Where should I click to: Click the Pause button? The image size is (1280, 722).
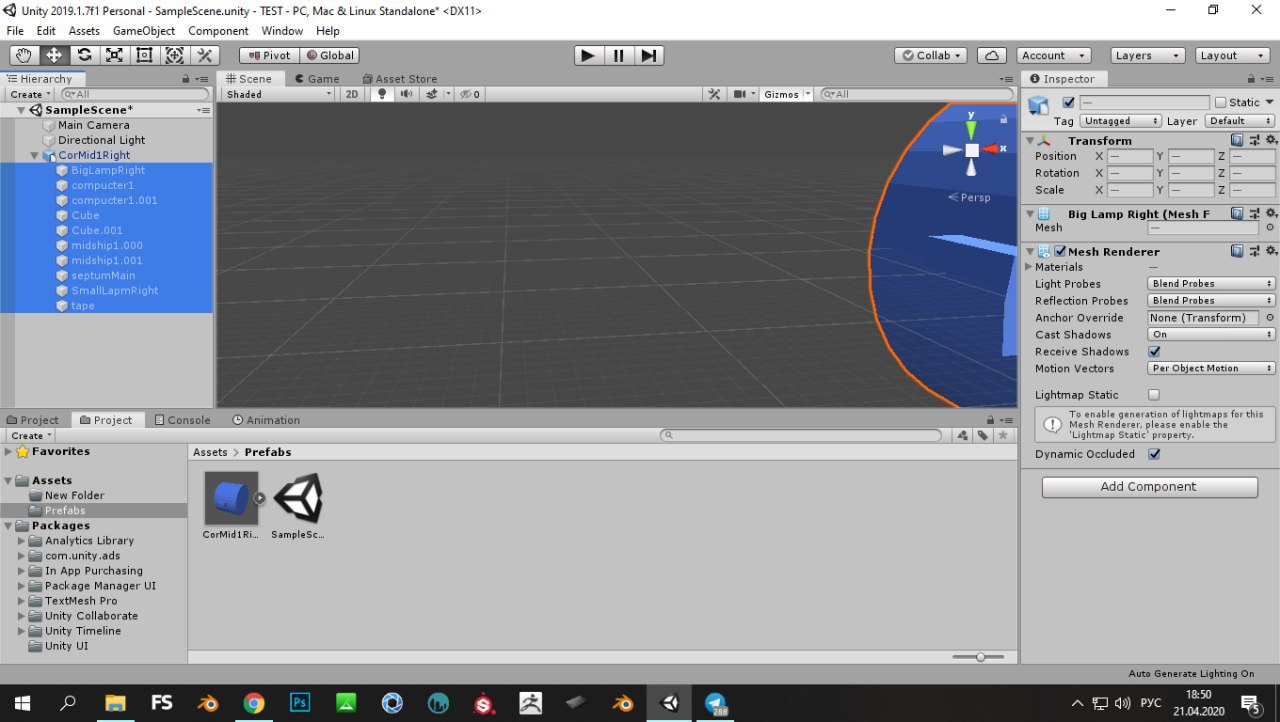[x=619, y=56]
